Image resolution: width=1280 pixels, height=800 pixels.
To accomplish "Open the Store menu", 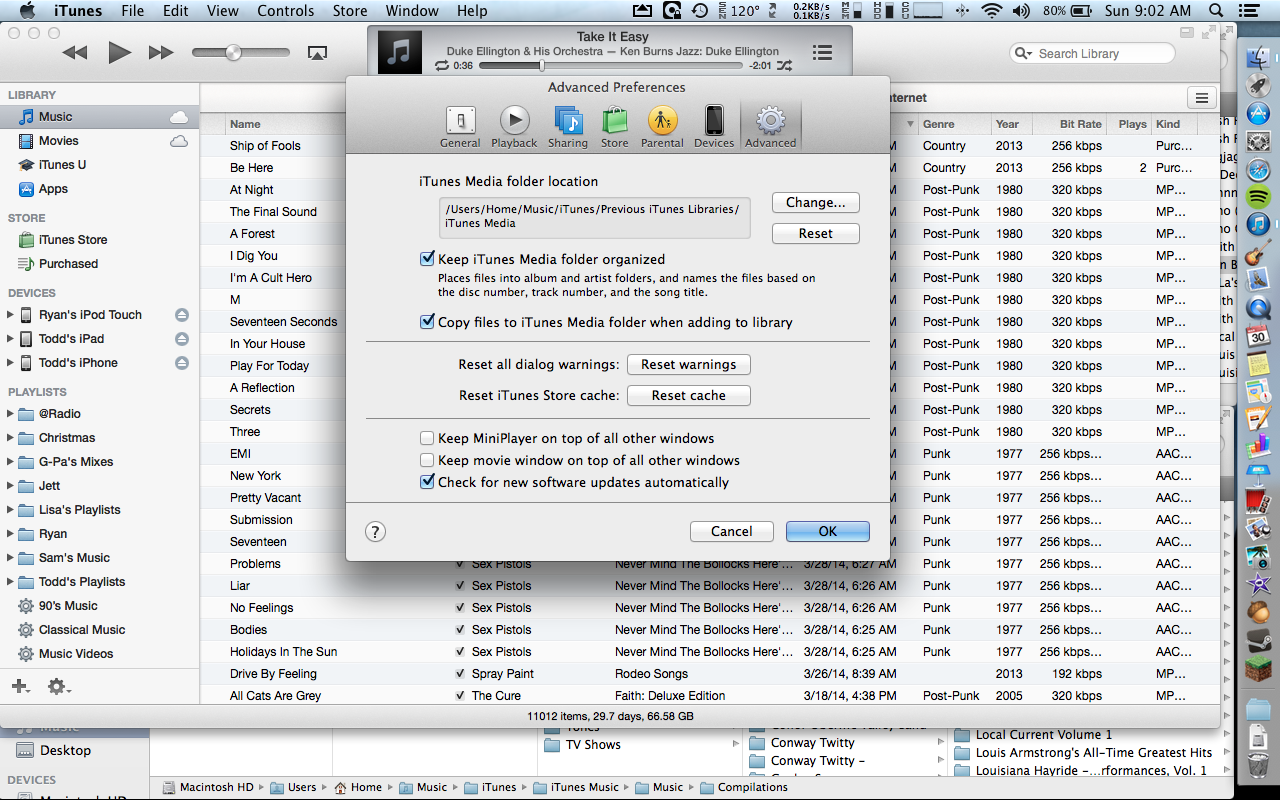I will (x=350, y=11).
